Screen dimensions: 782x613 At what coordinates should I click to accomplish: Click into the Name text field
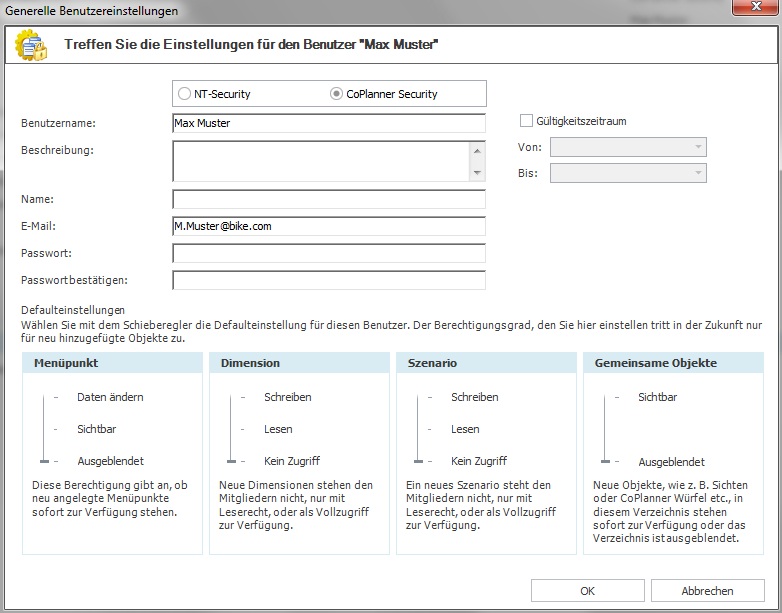coord(329,199)
